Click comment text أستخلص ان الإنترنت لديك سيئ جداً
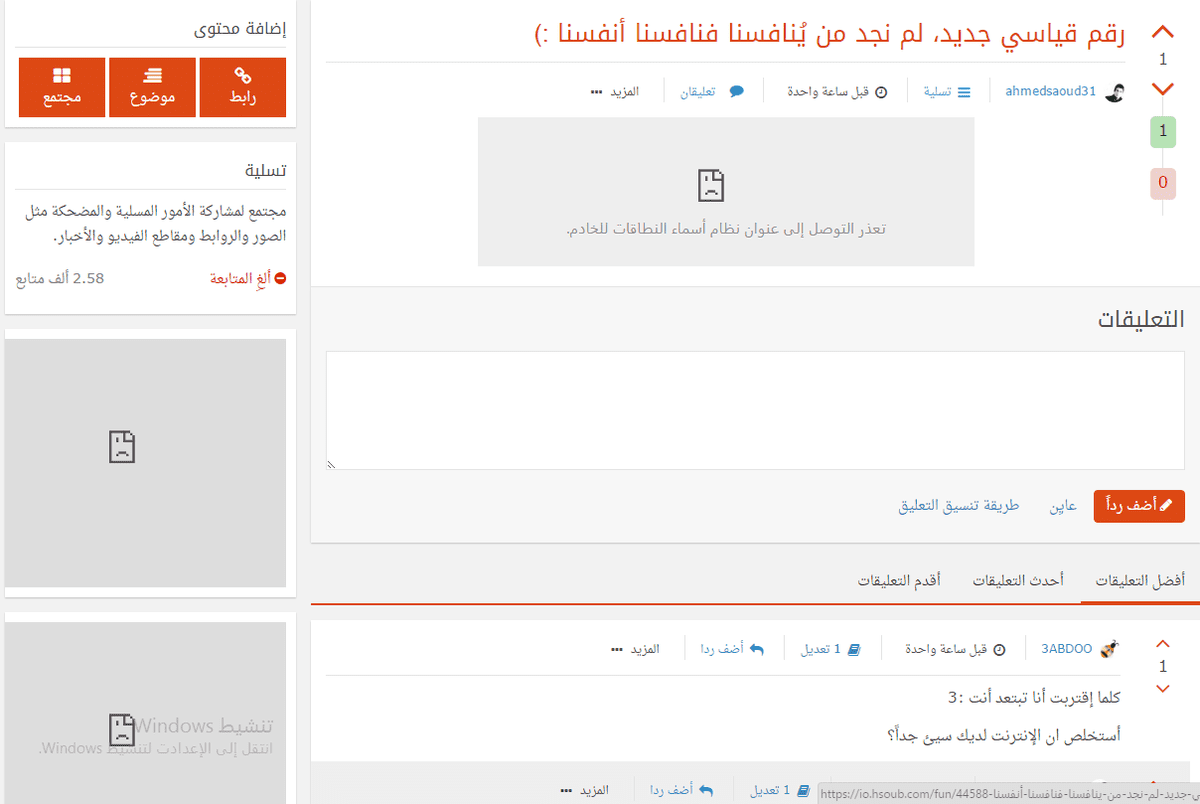The image size is (1200, 804). 1004,735
